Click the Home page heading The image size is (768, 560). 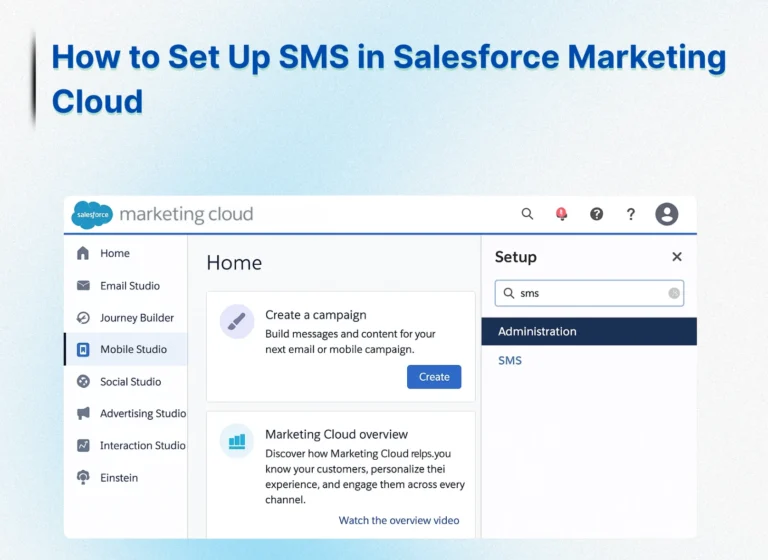(x=234, y=263)
